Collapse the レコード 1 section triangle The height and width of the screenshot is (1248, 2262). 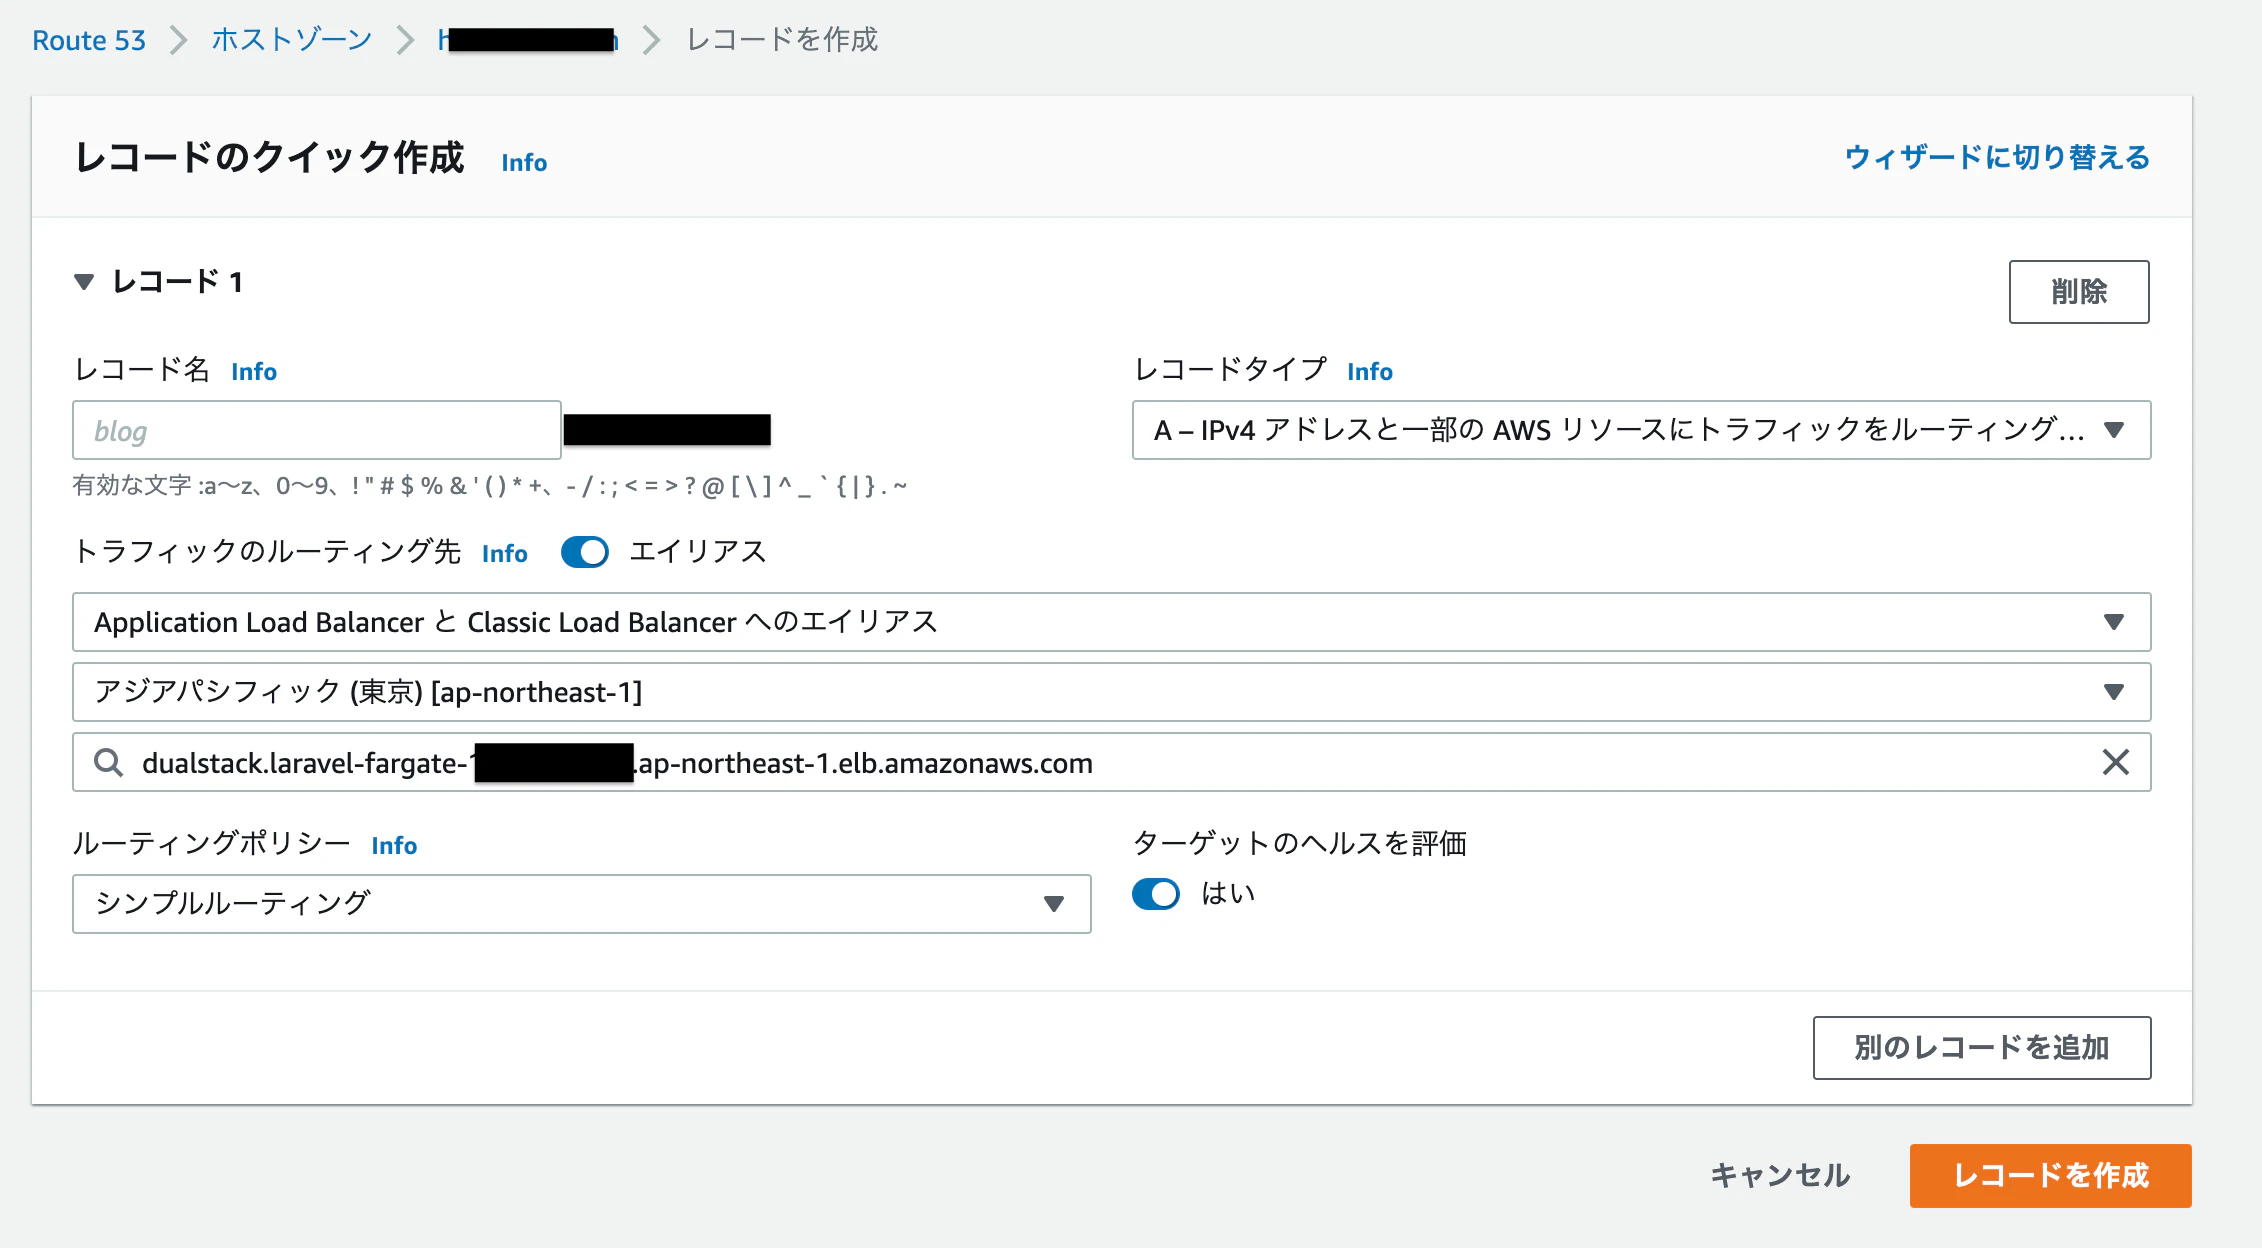click(x=84, y=282)
